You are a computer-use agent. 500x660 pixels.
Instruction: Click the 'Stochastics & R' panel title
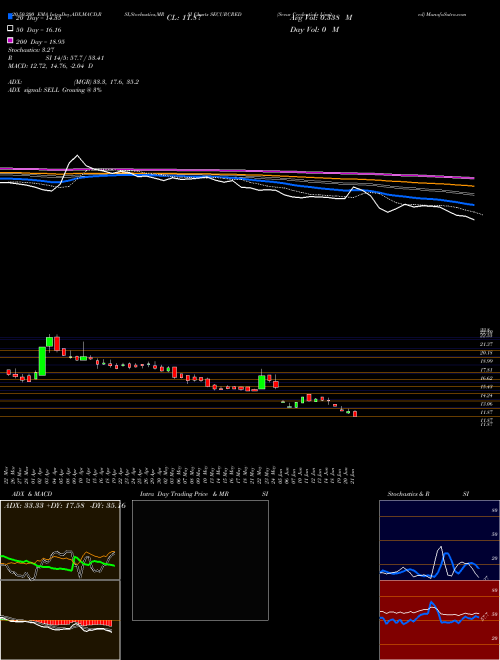pos(408,494)
